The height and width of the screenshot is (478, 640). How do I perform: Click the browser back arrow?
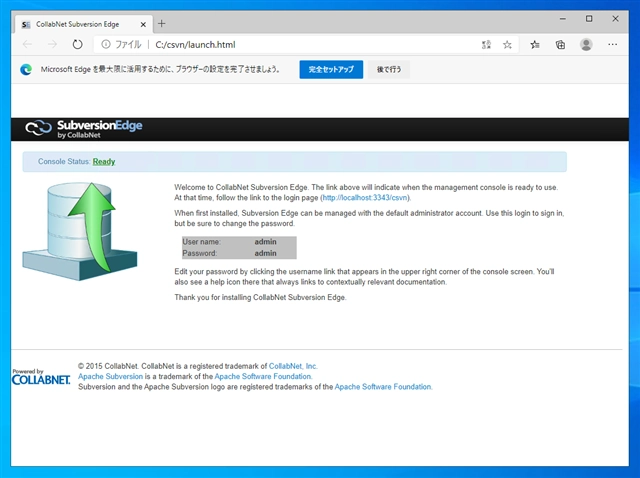pos(27,44)
